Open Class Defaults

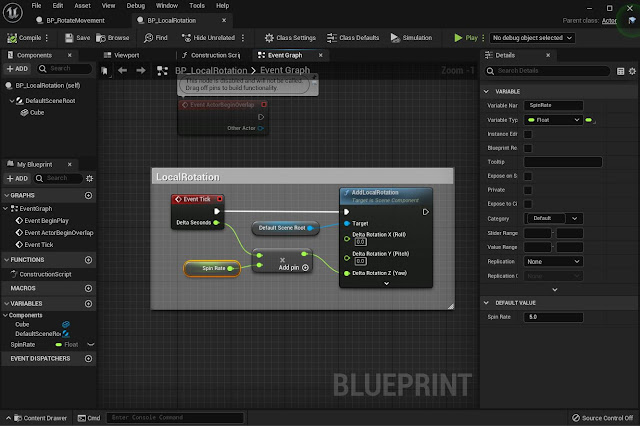(353, 38)
